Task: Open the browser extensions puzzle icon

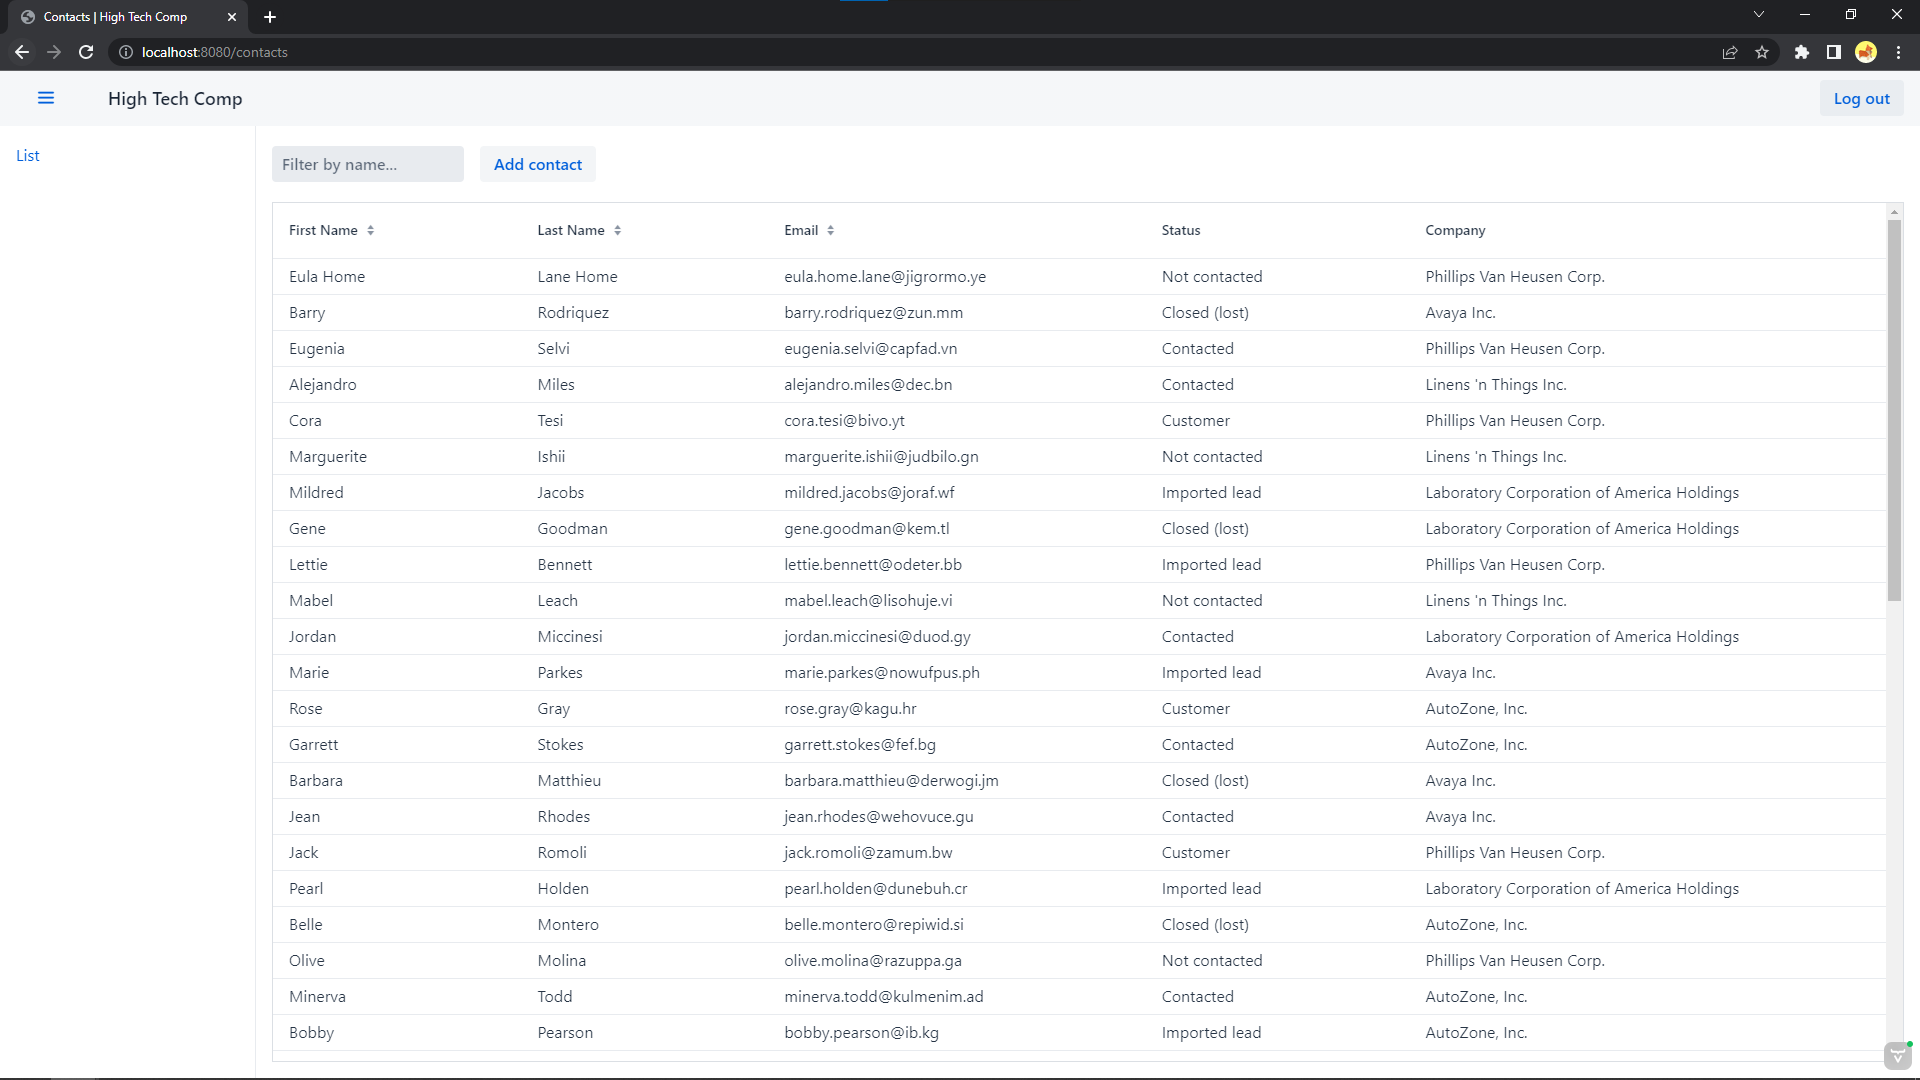Action: pyautogui.click(x=1802, y=52)
